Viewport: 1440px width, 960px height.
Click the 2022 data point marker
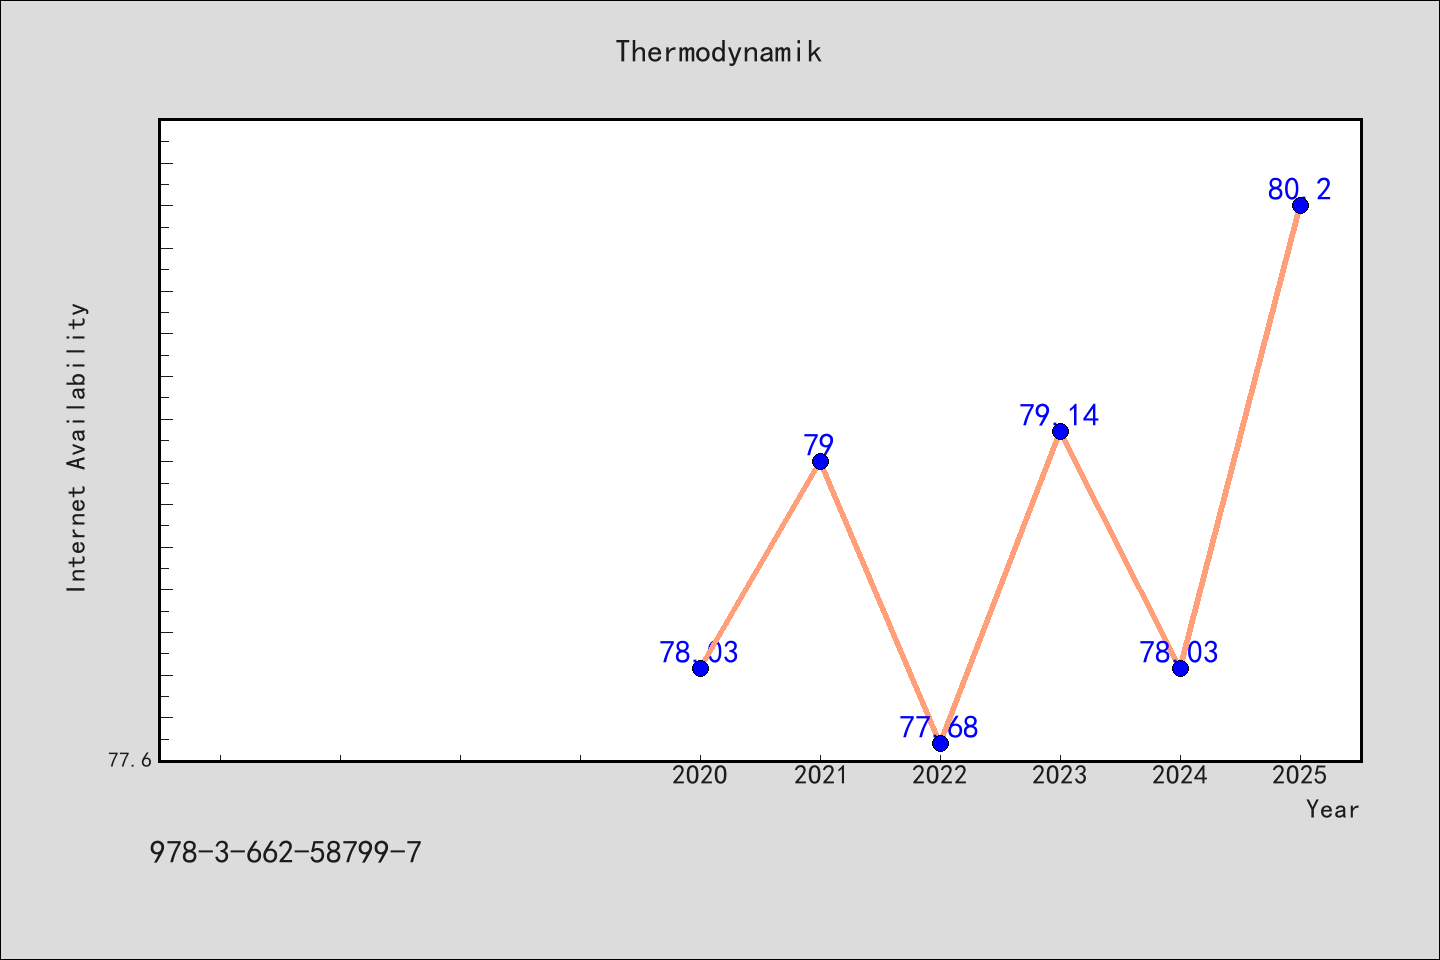[940, 743]
